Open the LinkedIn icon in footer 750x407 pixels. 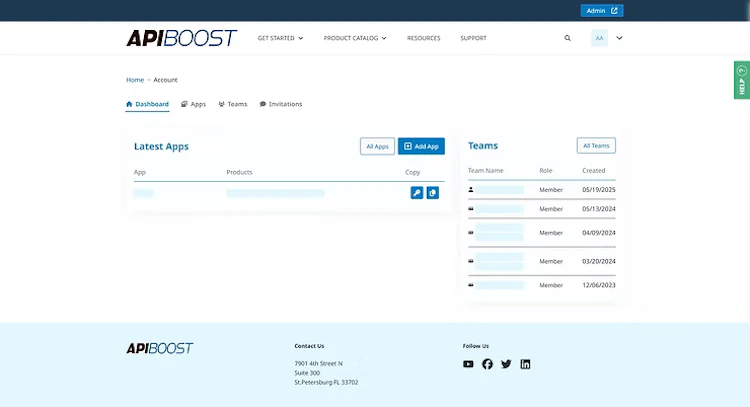(525, 364)
